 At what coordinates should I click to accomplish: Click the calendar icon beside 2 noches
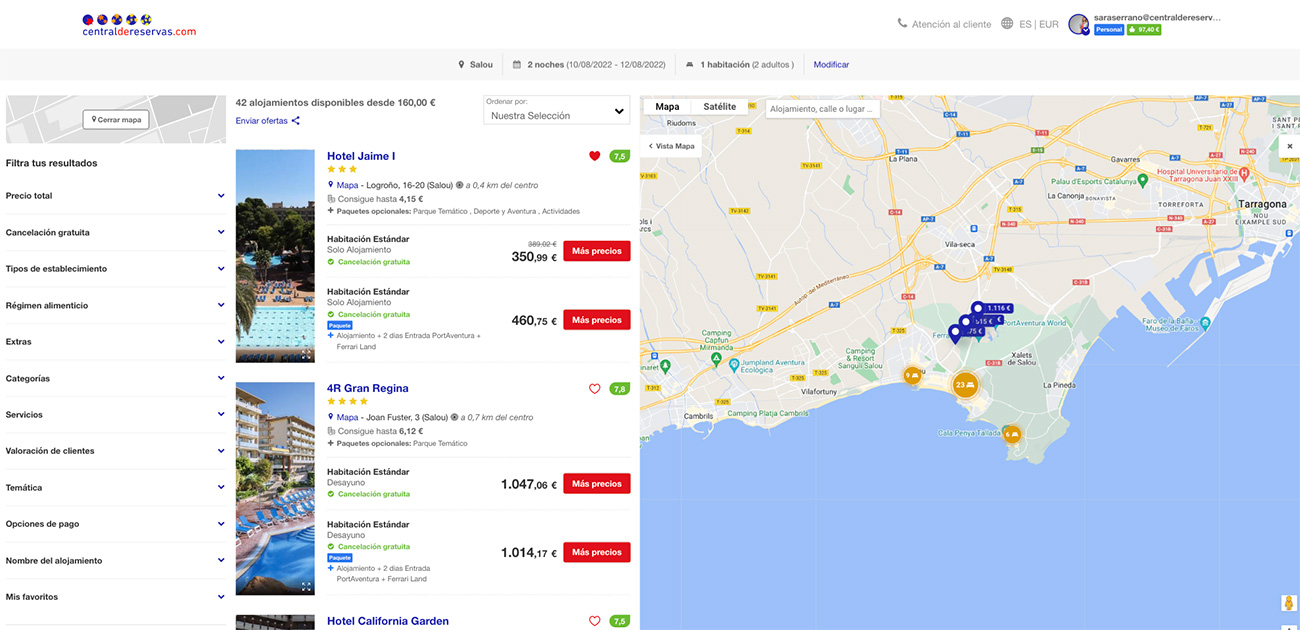[516, 65]
